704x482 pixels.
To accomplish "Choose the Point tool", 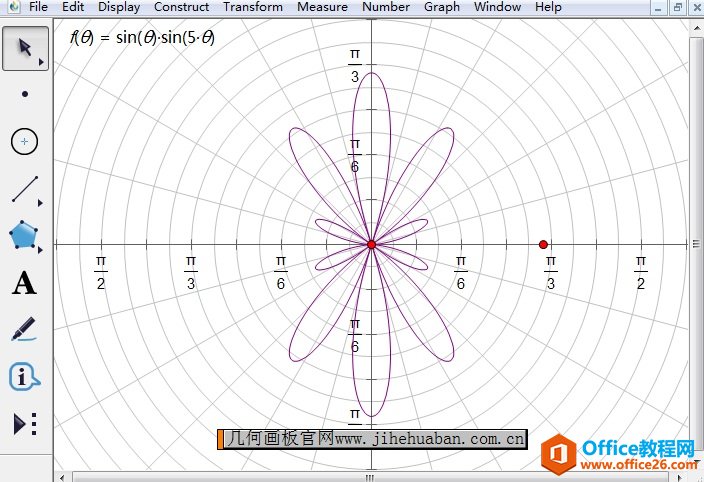I will click(x=25, y=94).
